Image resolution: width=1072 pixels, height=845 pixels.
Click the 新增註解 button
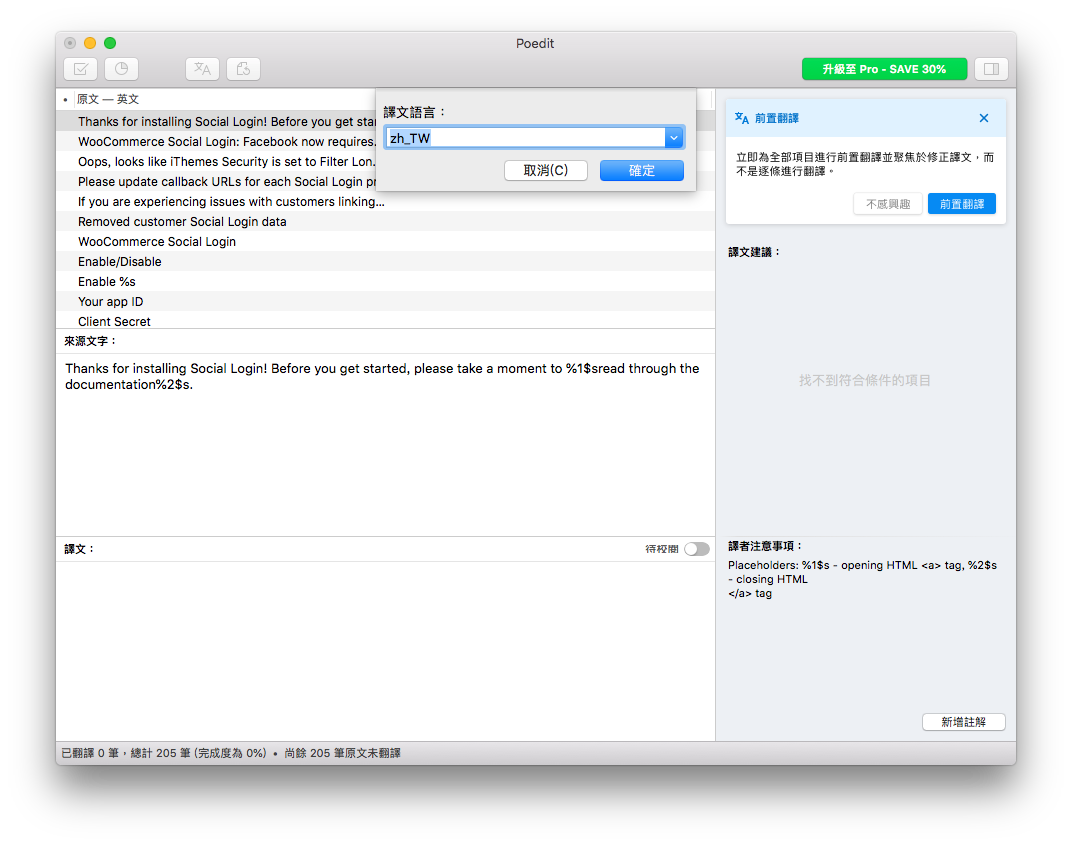pos(962,722)
